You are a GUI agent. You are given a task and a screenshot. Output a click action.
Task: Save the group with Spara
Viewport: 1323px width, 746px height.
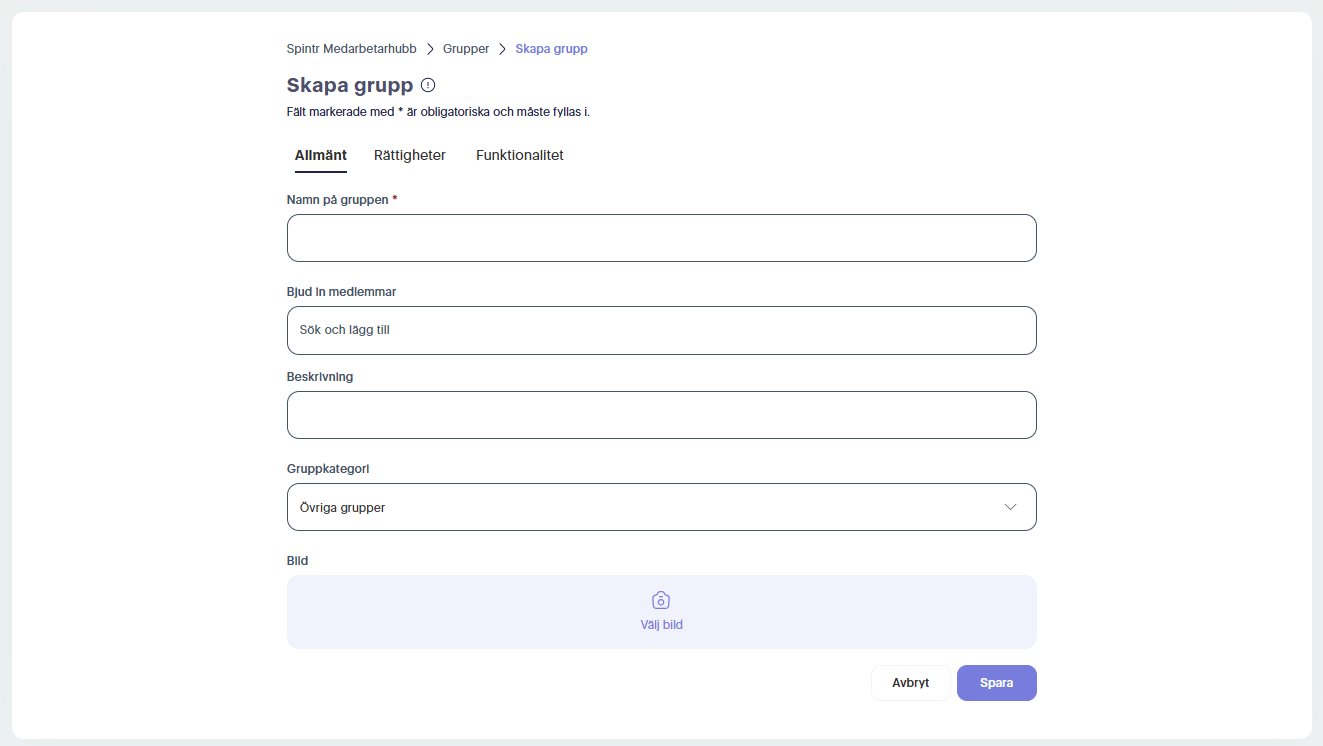tap(997, 683)
